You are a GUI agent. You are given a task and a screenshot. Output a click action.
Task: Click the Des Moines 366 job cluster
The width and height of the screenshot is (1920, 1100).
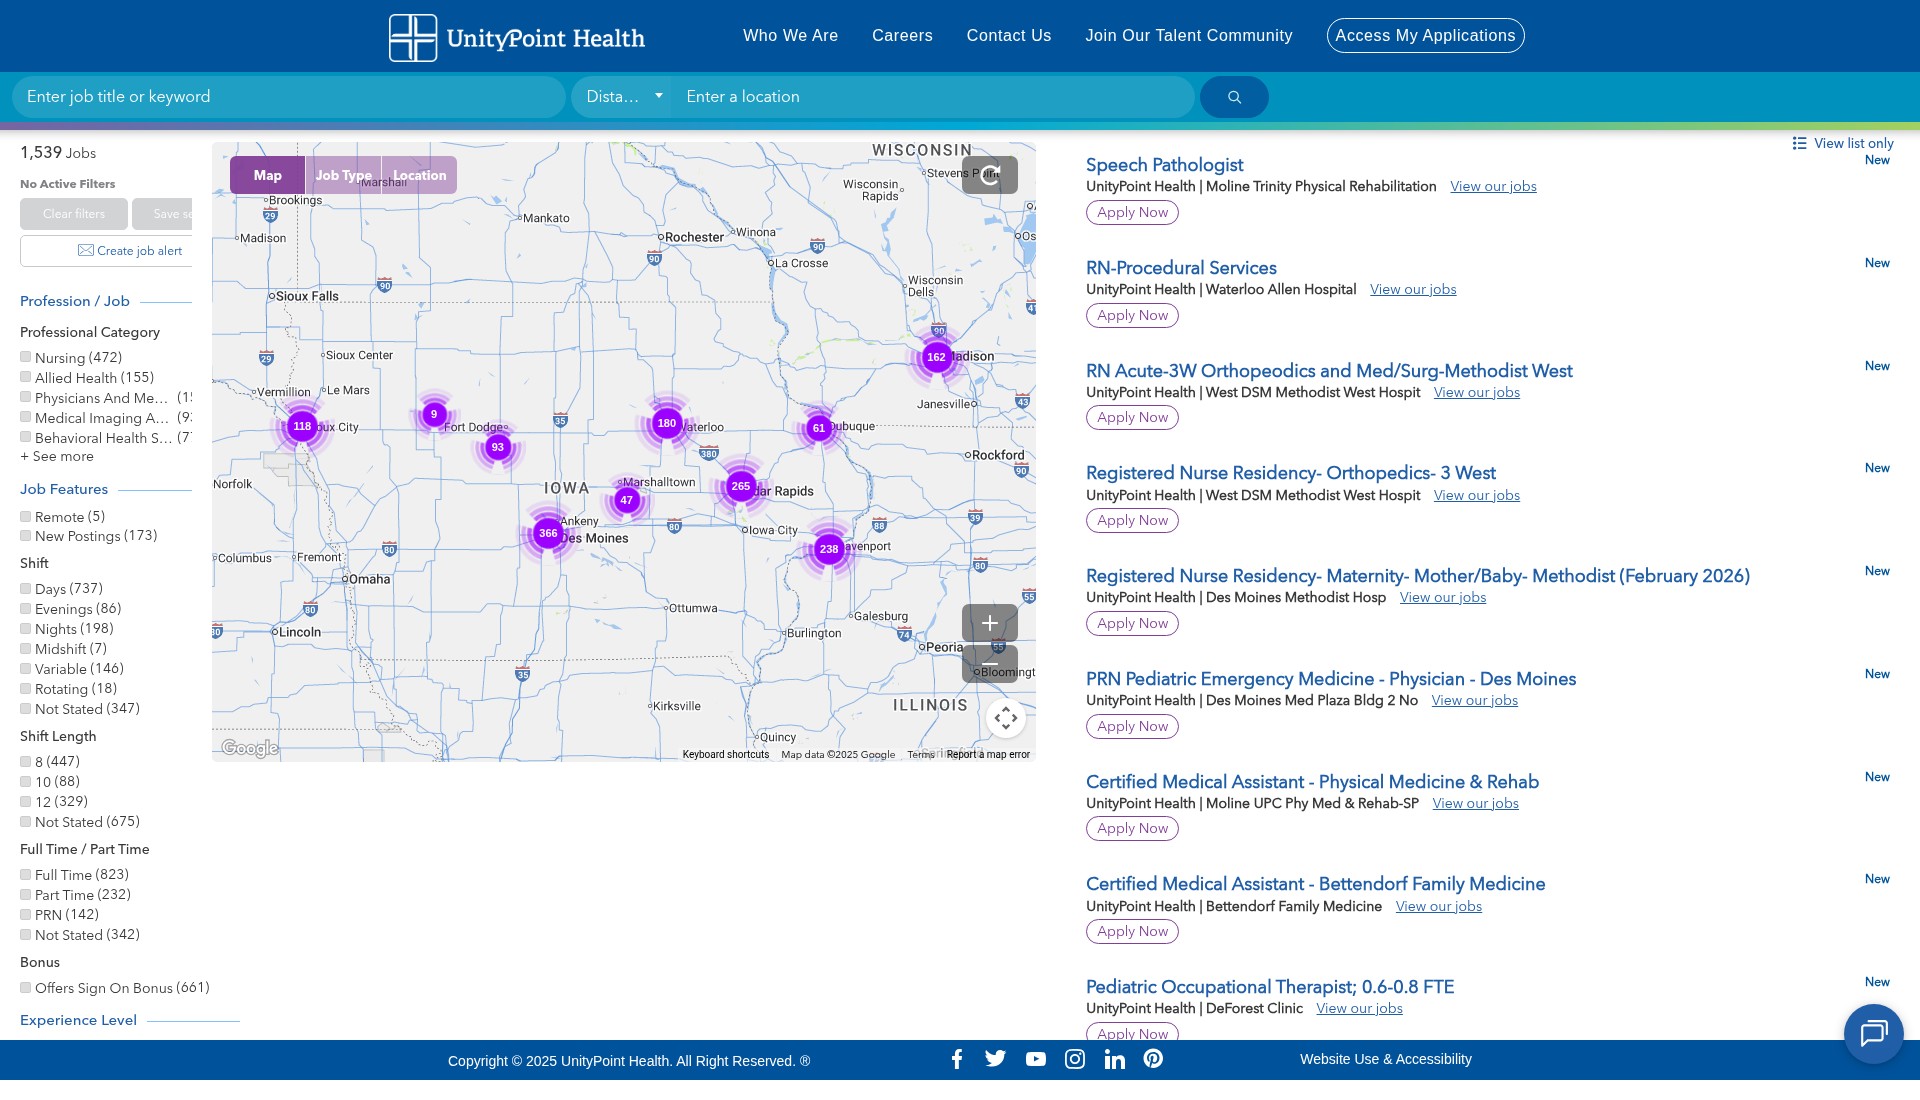[x=548, y=533]
